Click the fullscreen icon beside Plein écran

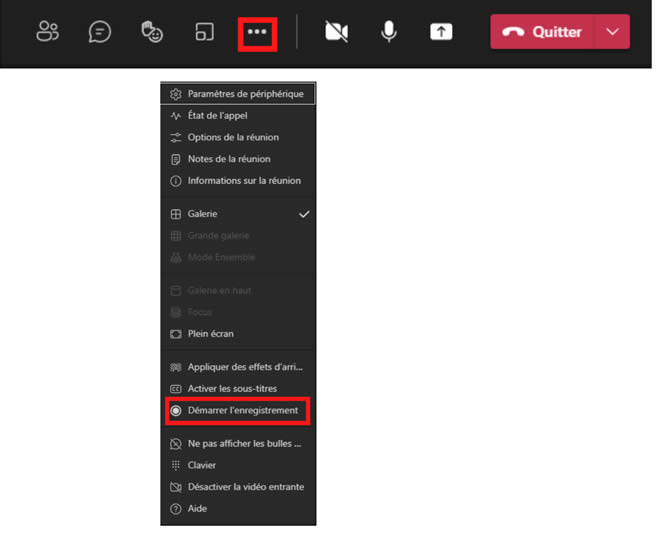click(x=176, y=334)
